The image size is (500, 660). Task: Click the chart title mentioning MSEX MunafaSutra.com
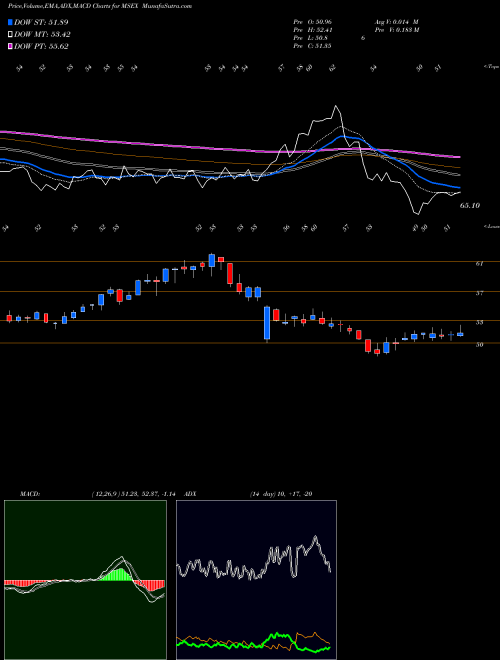pyautogui.click(x=100, y=6)
